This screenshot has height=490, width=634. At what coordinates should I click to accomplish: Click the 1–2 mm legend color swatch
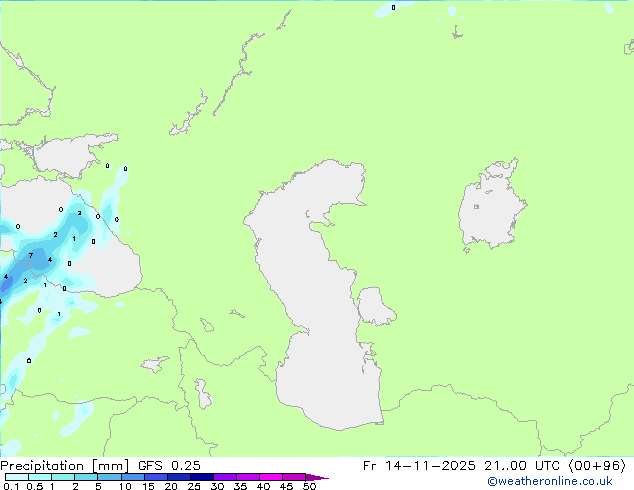point(63,477)
